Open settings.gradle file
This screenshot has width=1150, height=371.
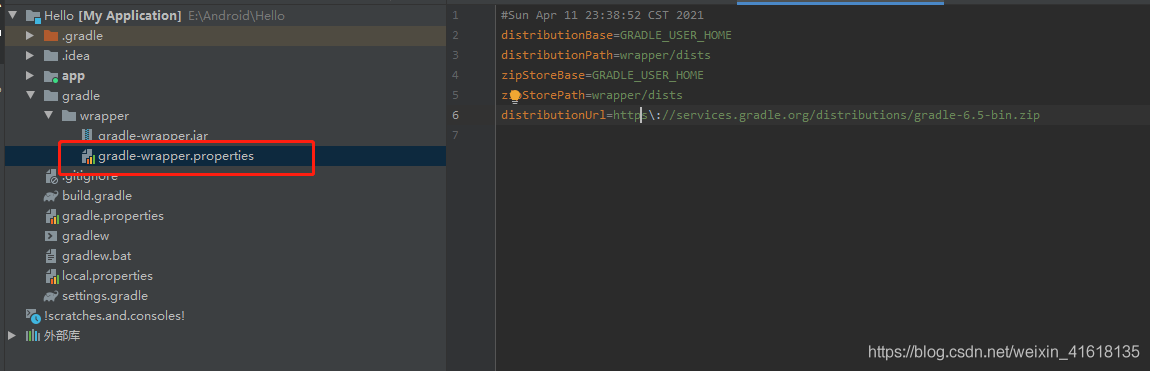105,296
